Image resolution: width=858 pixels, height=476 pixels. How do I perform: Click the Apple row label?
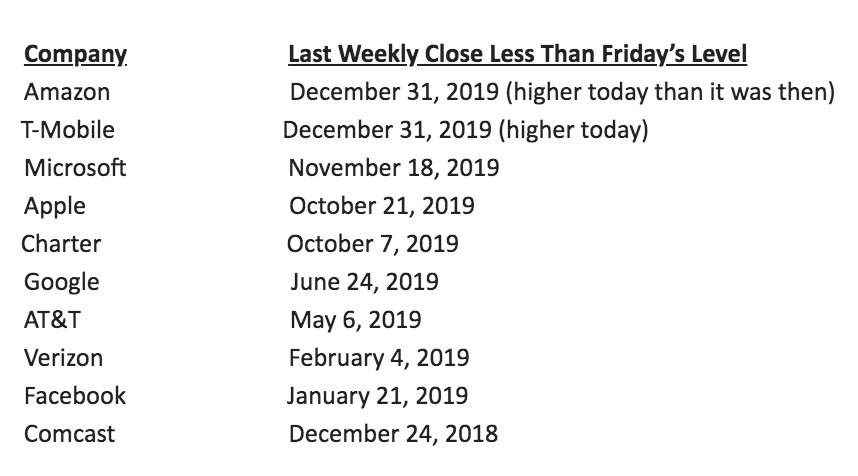[55, 206]
